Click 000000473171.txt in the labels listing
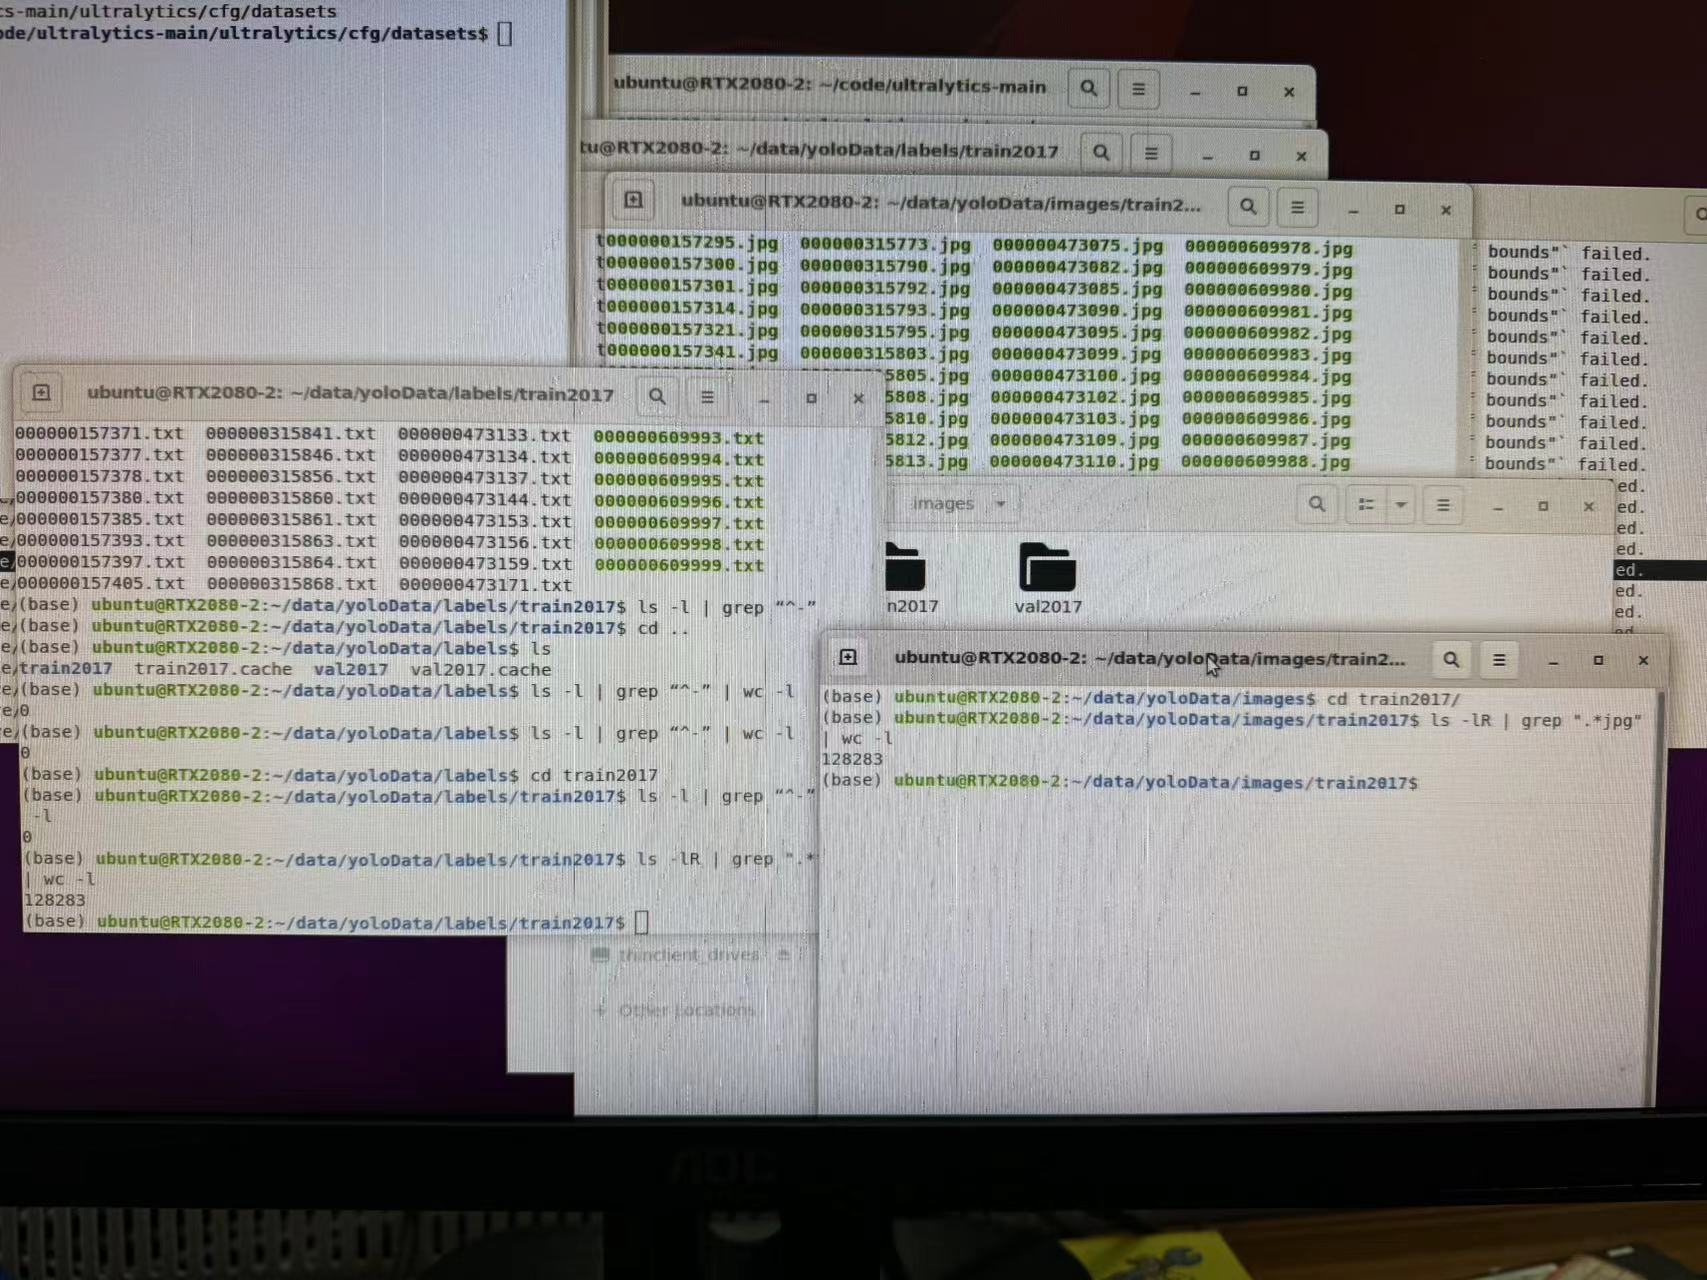This screenshot has width=1707, height=1280. (x=485, y=585)
